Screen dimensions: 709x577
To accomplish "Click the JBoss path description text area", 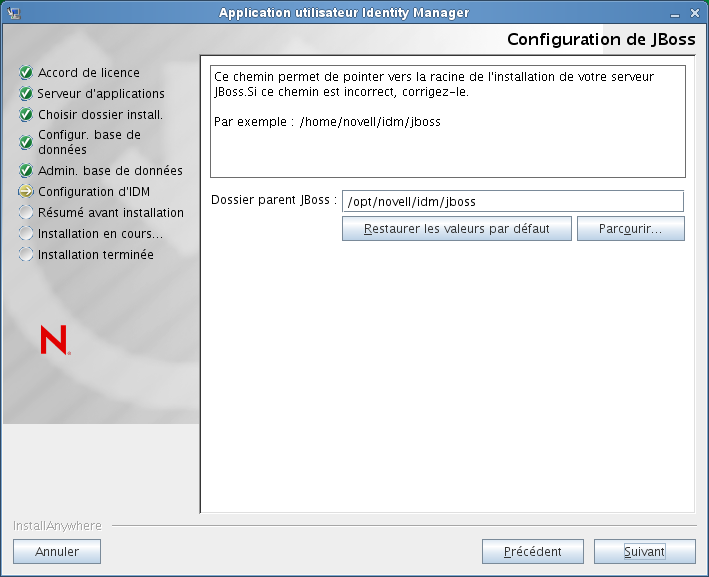I will click(x=448, y=121).
